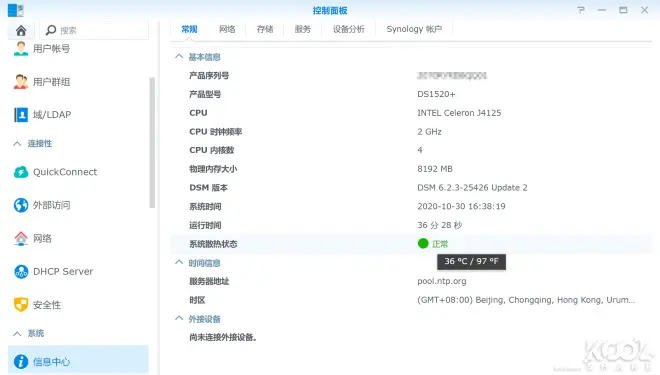Click the GMT+08:00 Beijing timezone value
This screenshot has width=660, height=375.
(526, 300)
